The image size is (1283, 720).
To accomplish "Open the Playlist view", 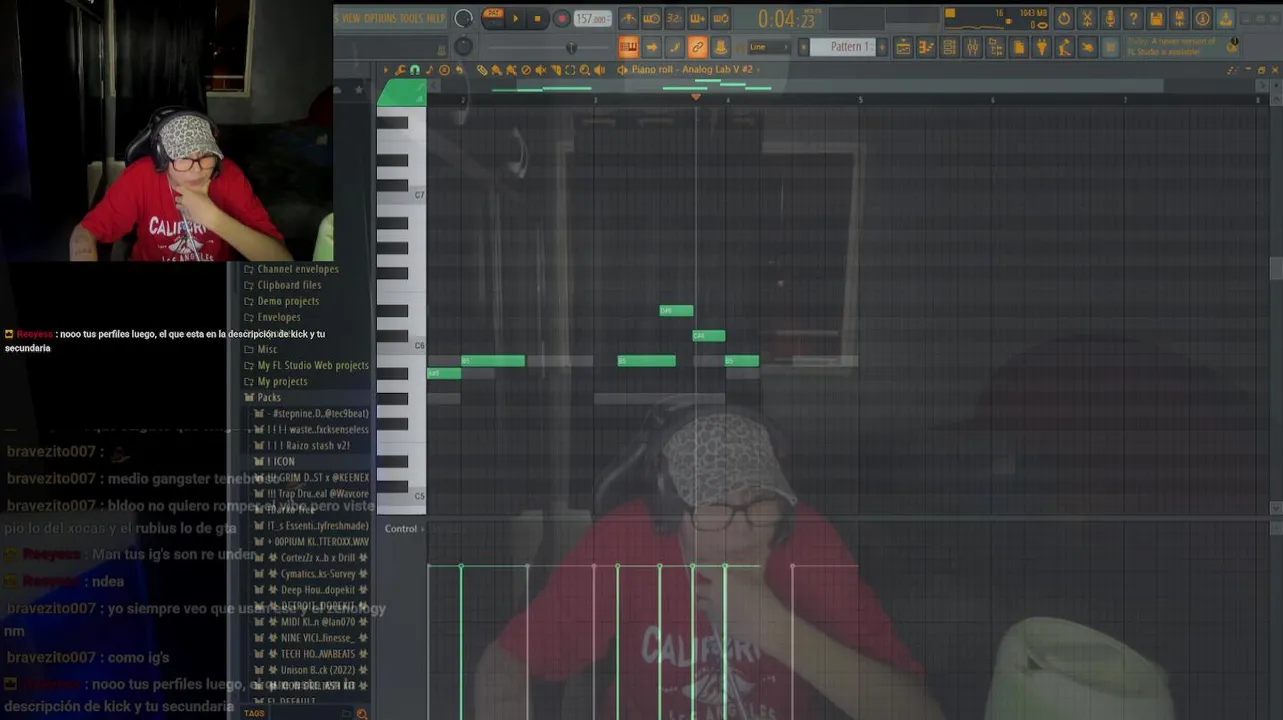I will [x=903, y=47].
